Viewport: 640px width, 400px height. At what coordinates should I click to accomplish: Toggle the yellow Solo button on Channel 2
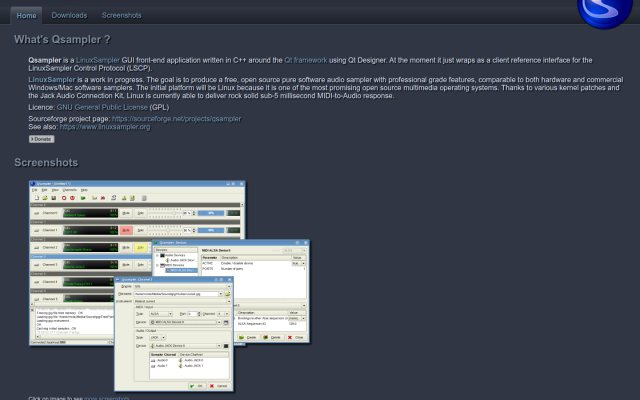pyautogui.click(x=140, y=247)
